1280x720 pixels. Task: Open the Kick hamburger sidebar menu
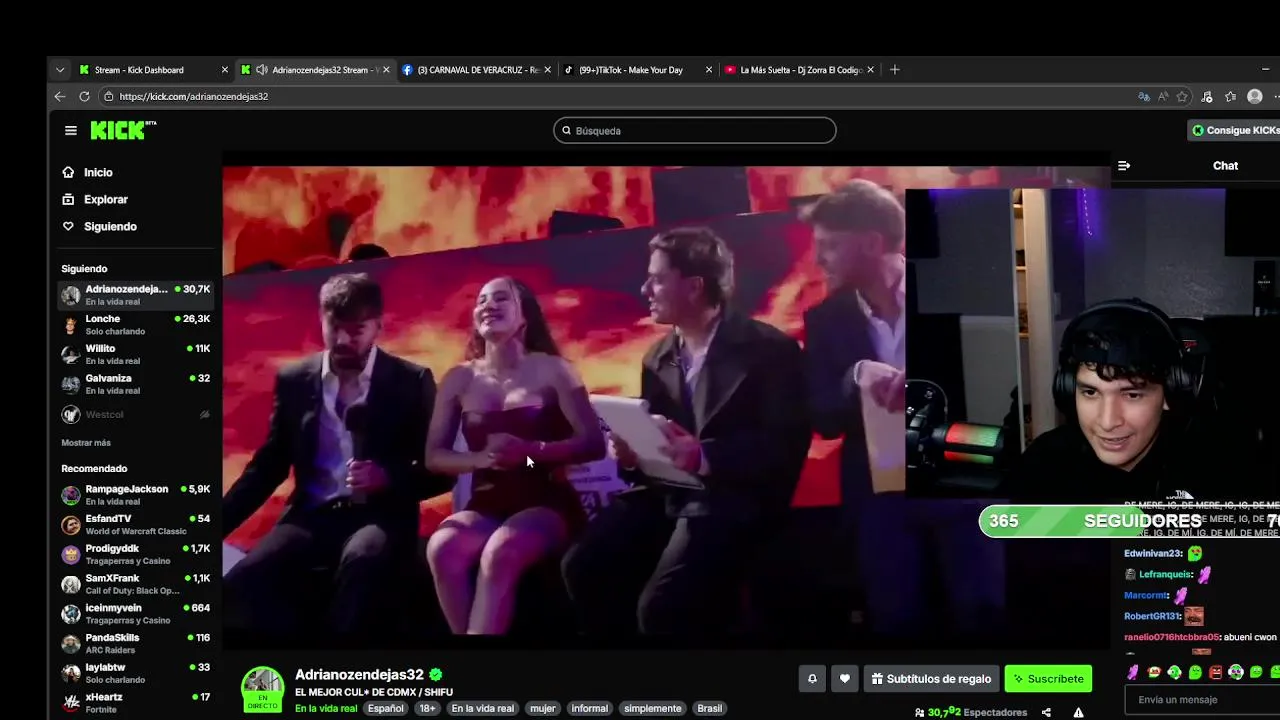coord(70,130)
